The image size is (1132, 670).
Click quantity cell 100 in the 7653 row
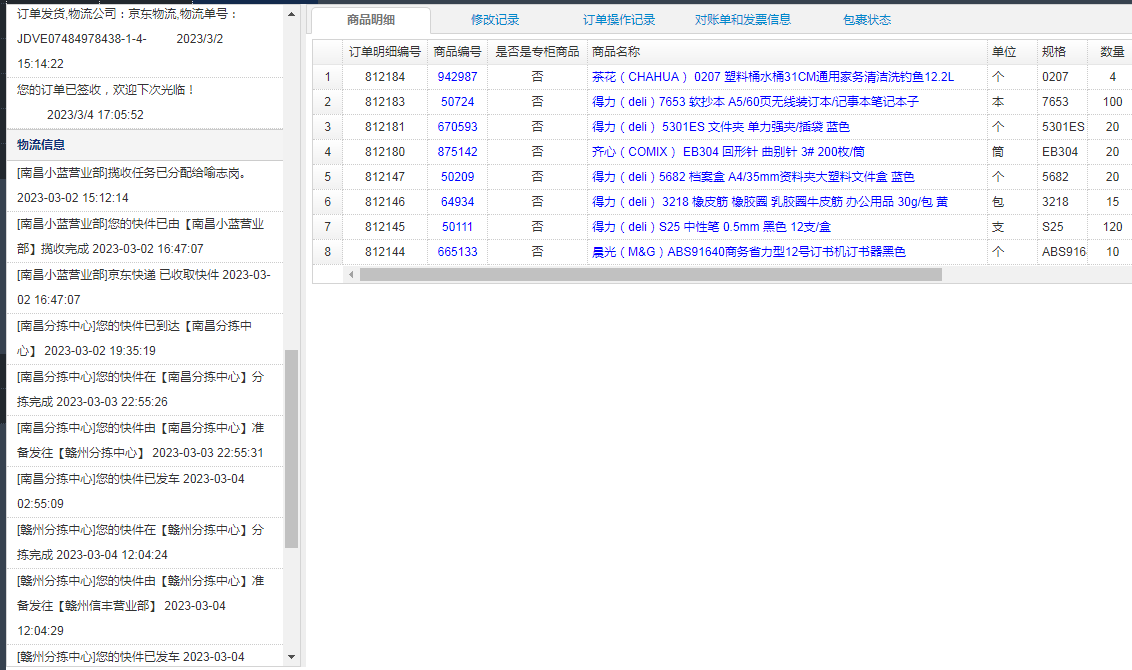click(1112, 102)
